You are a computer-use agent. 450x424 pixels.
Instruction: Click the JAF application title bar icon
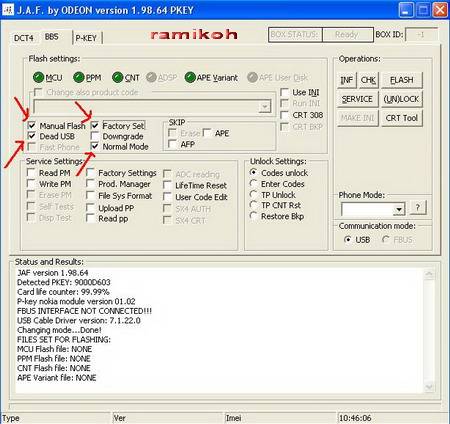(8, 10)
